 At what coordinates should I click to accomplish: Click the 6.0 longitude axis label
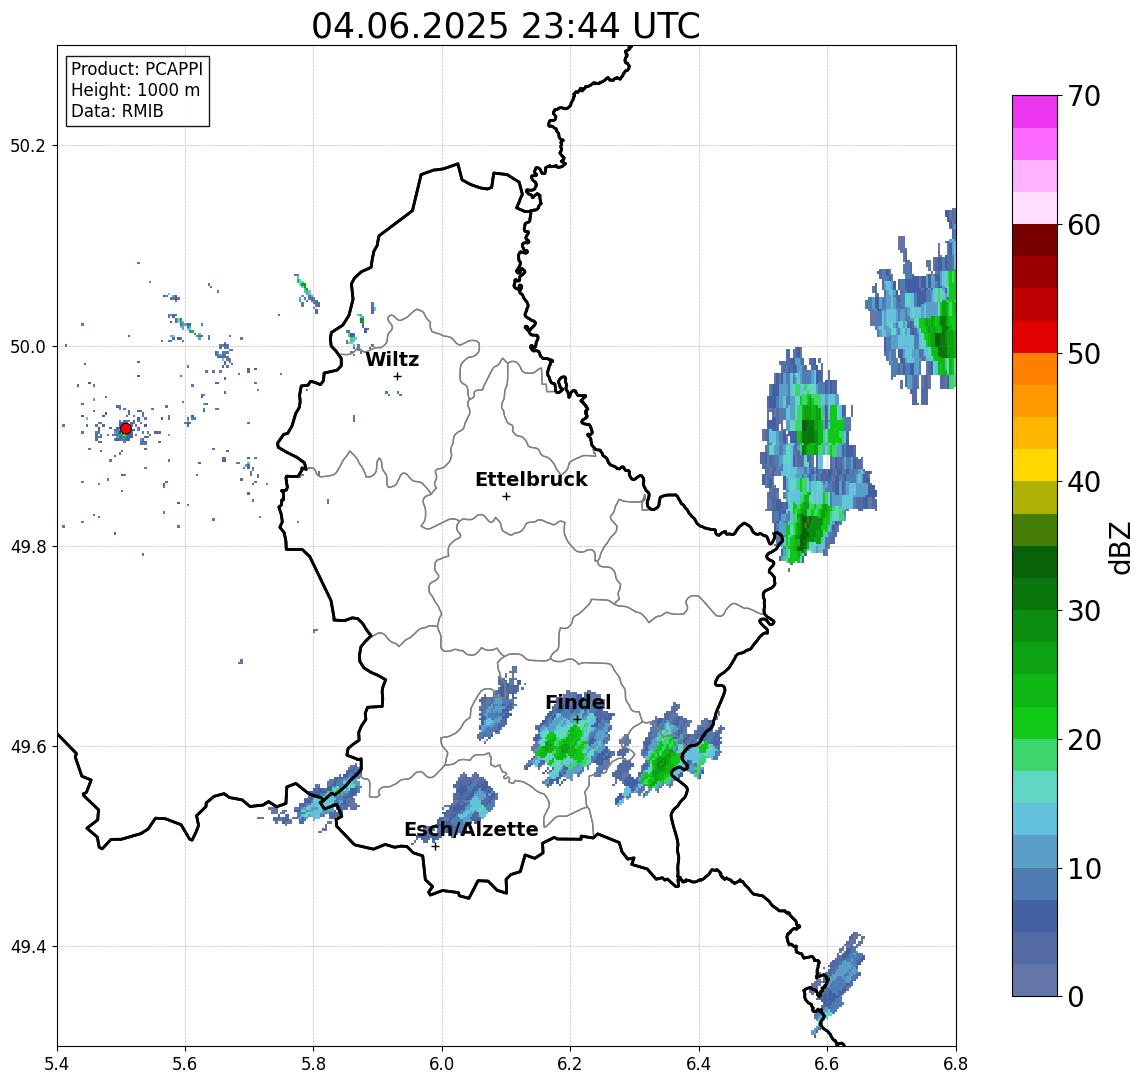(442, 1064)
